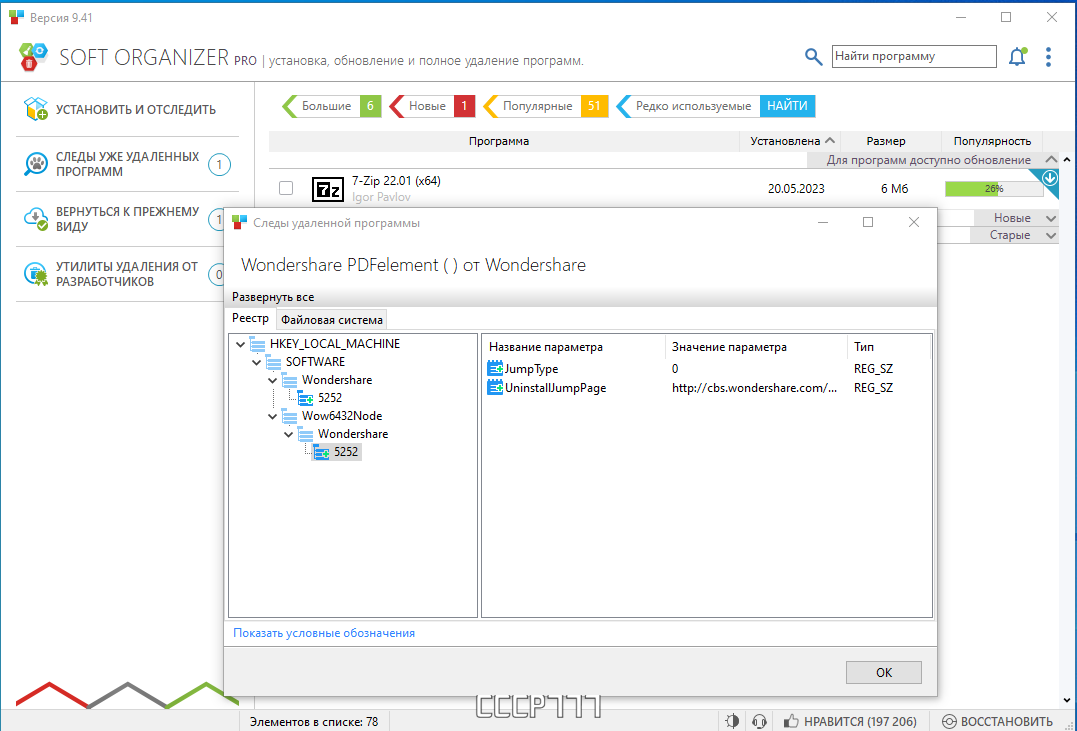Click the HKEY_LOCAL_MACHINE registry icon
The height and width of the screenshot is (731, 1077).
[x=258, y=344]
